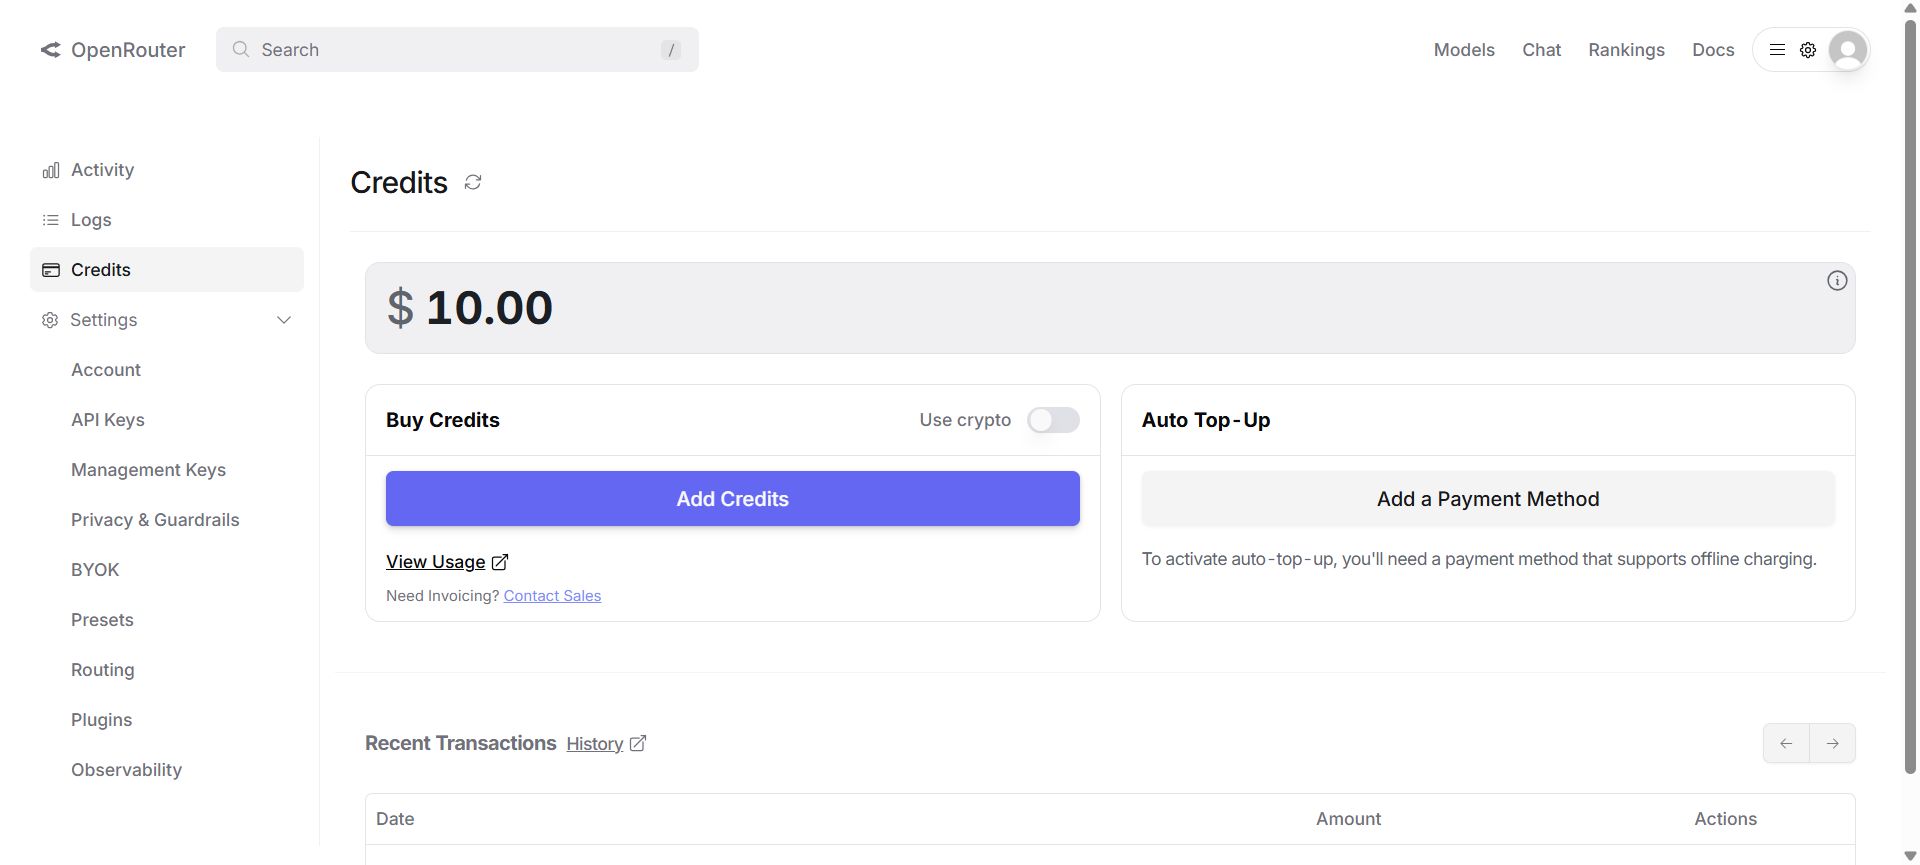Open the Contact Sales link
Screen dimensions: 1920x865
552,596
